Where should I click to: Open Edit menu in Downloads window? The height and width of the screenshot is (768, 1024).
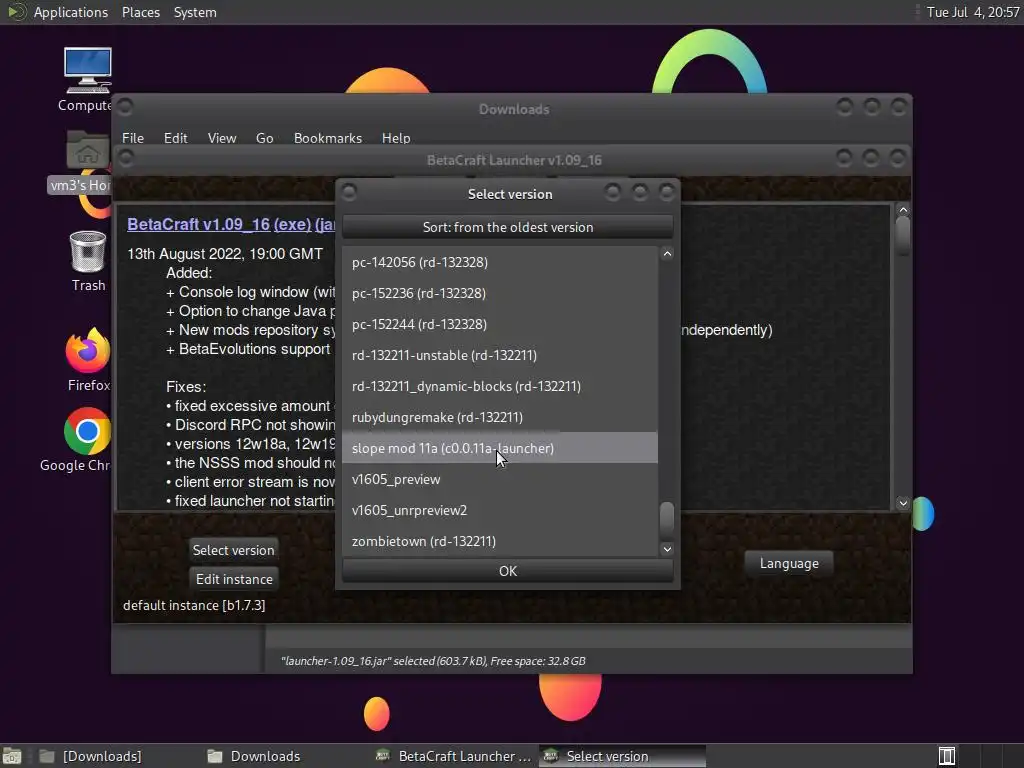click(175, 138)
